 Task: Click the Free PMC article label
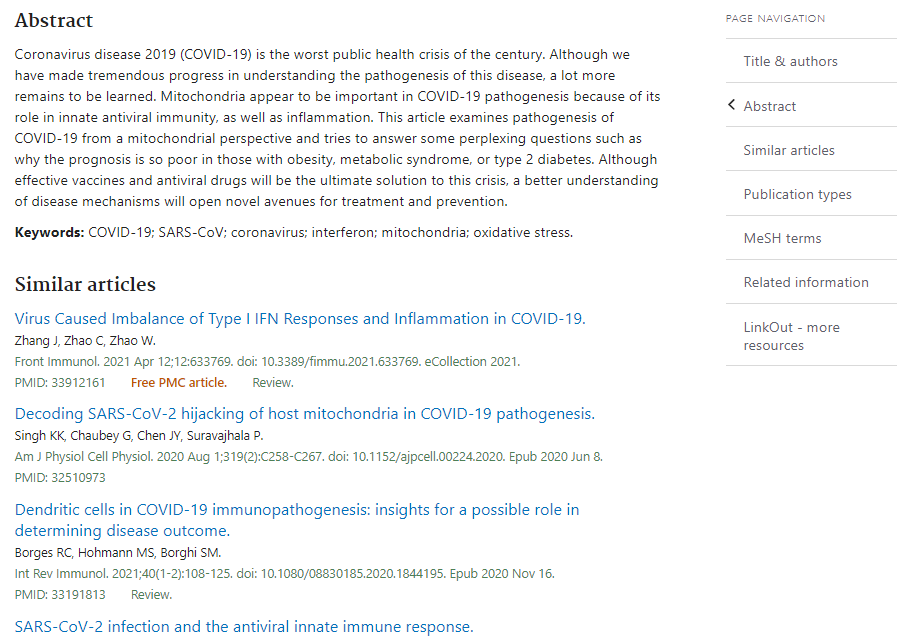pos(179,382)
